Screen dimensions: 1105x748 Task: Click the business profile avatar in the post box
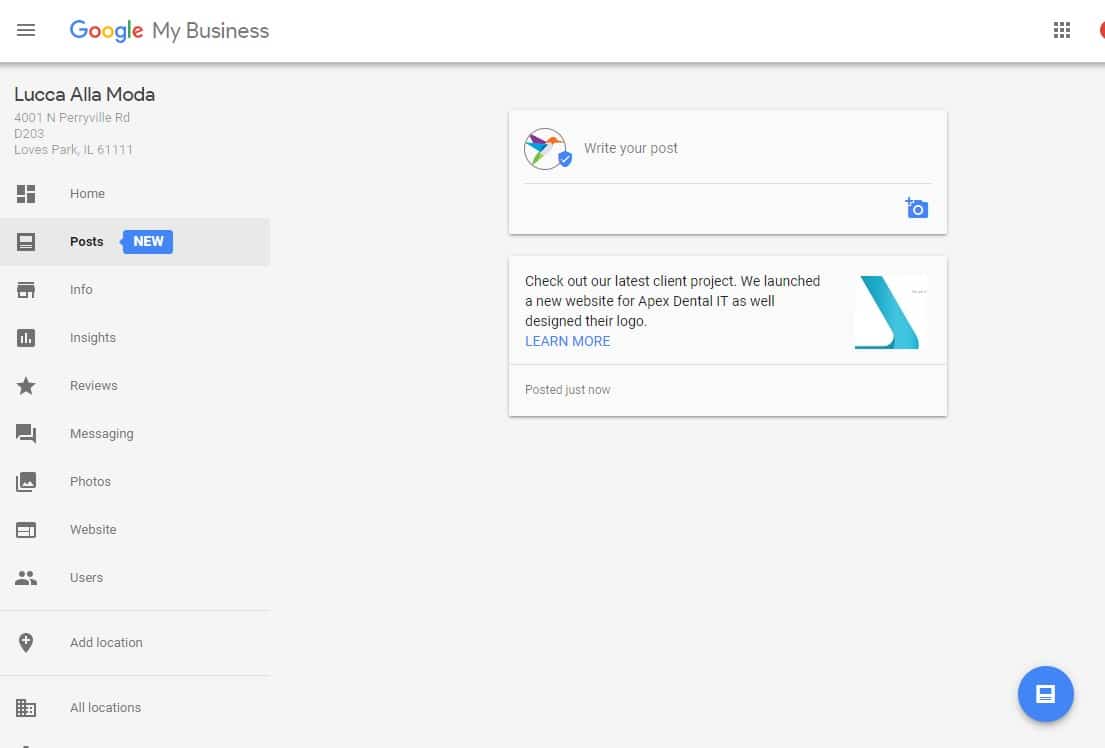(x=545, y=149)
